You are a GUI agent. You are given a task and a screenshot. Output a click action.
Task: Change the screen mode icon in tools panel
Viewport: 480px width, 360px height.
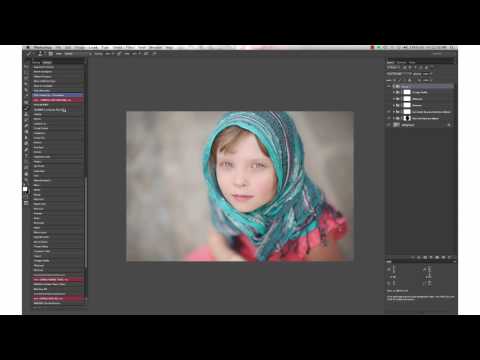coord(26,203)
